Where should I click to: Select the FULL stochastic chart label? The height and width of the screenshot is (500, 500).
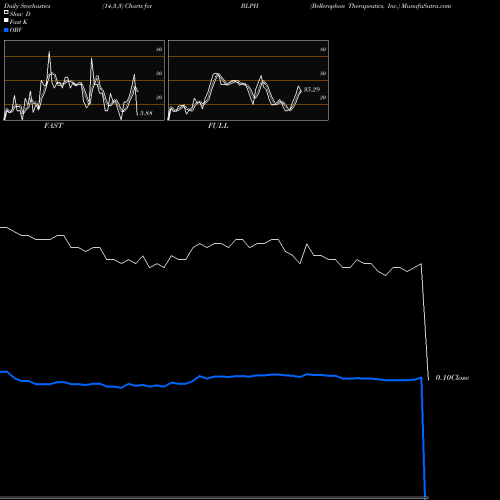coord(218,126)
